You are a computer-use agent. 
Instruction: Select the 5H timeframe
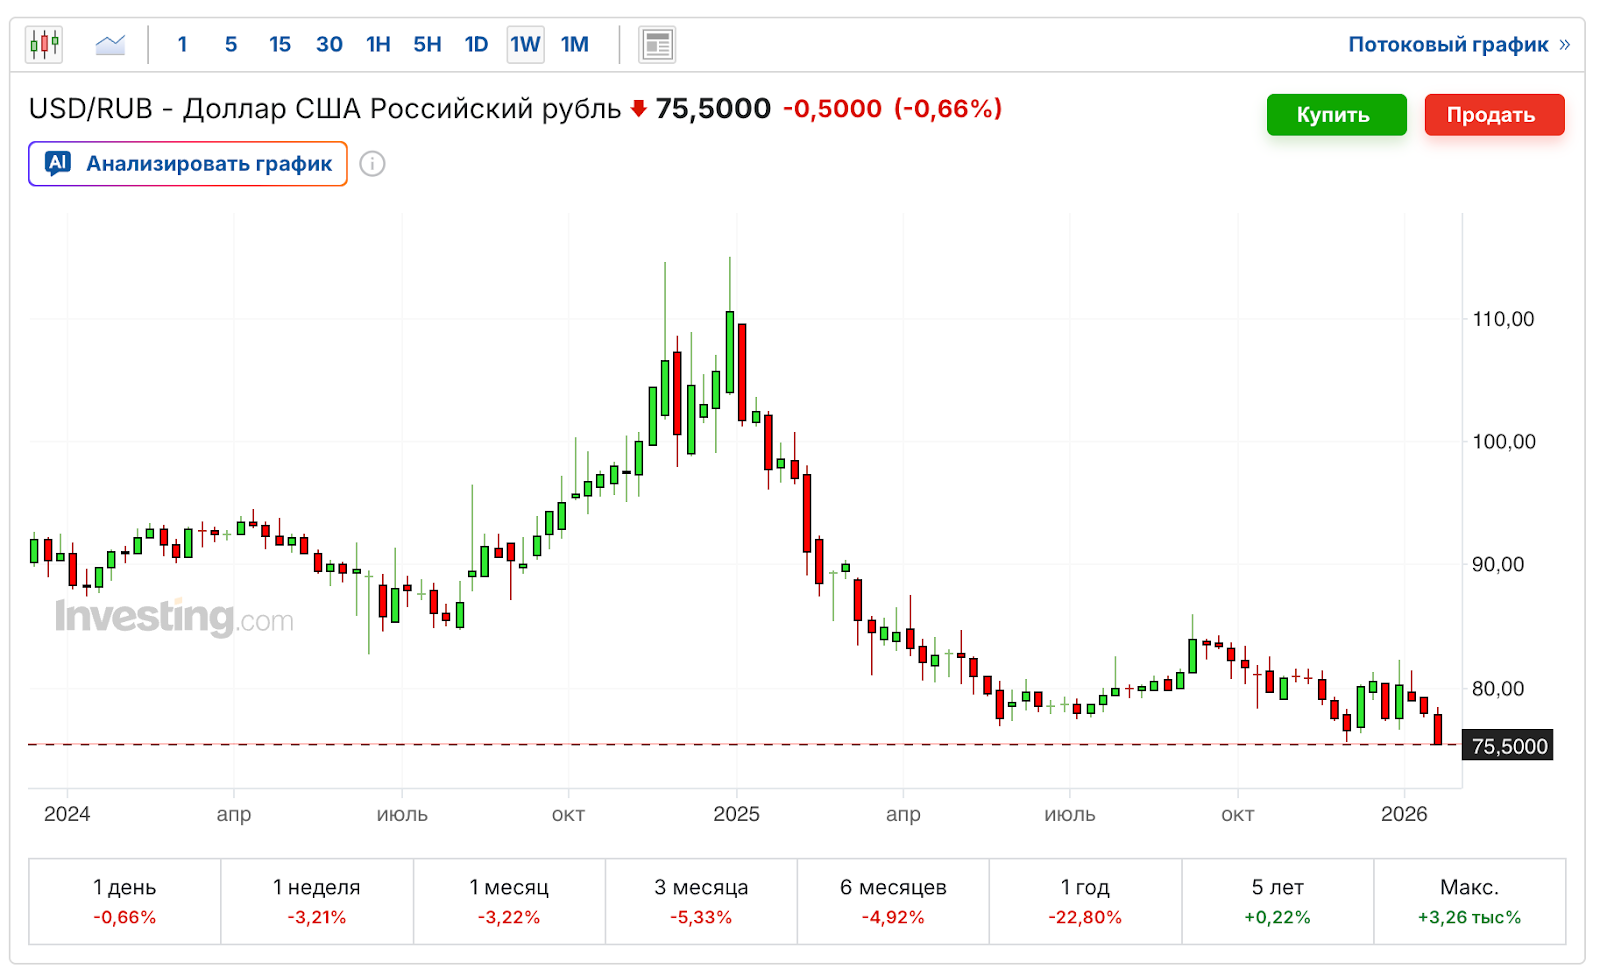(x=427, y=44)
